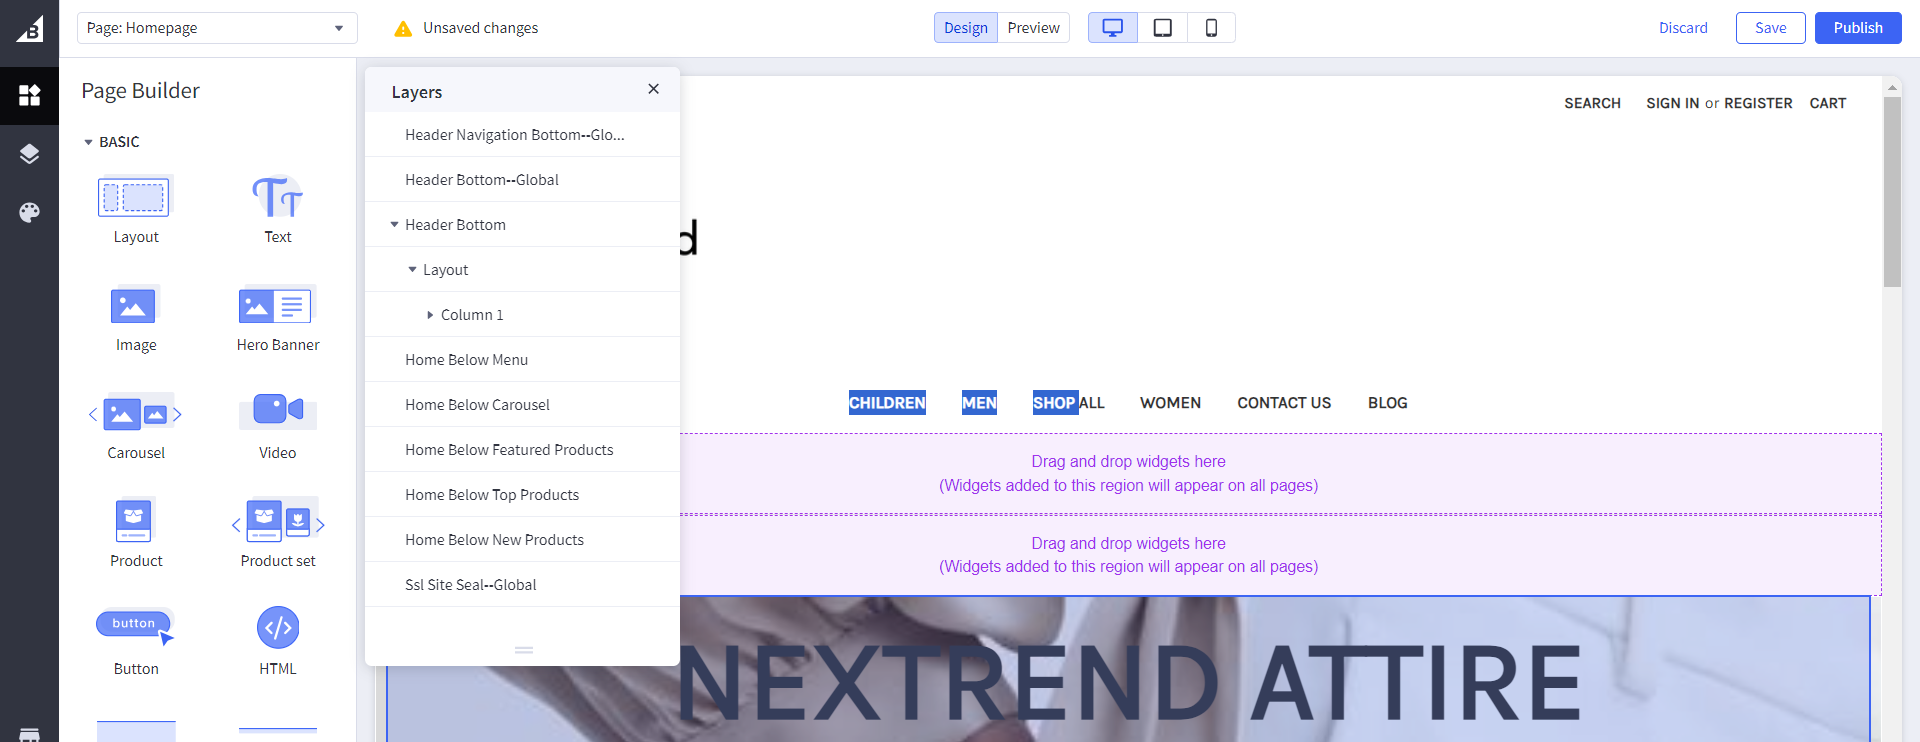
Task: Click the Publish button
Action: pyautogui.click(x=1858, y=28)
